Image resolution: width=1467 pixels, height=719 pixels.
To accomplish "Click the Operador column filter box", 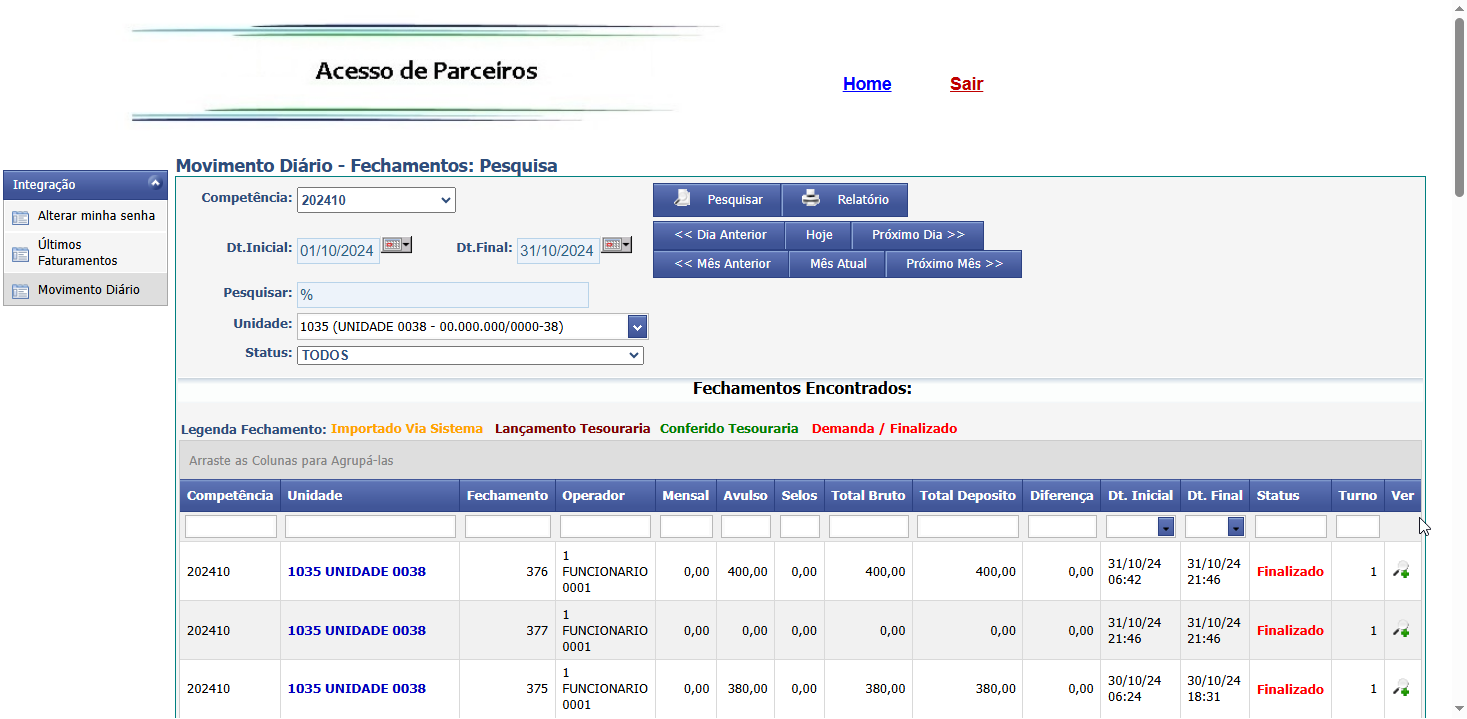I will click(605, 527).
